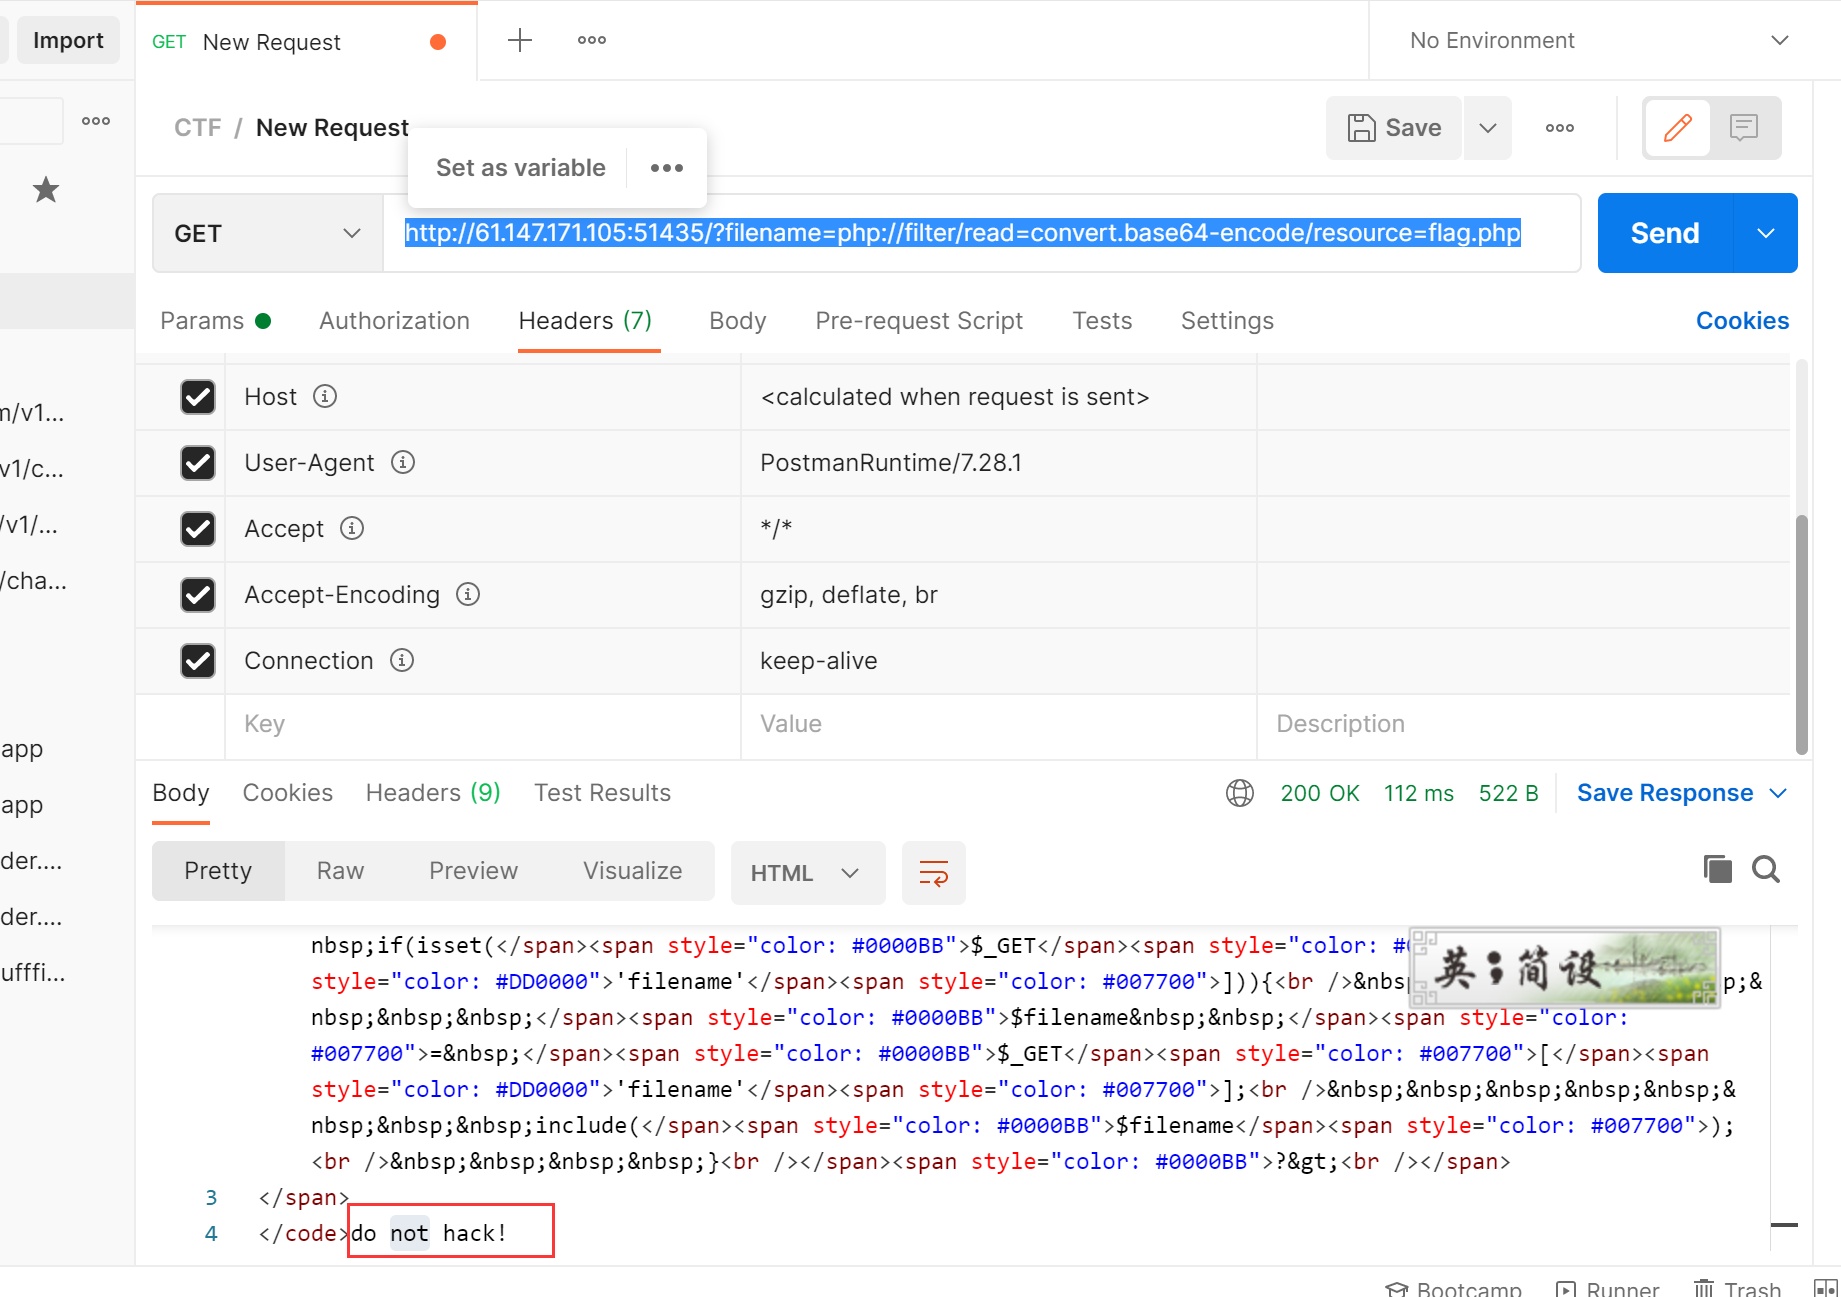Screen dimensions: 1841x1297
Task: Click the edit pencil icon
Action: [1677, 128]
